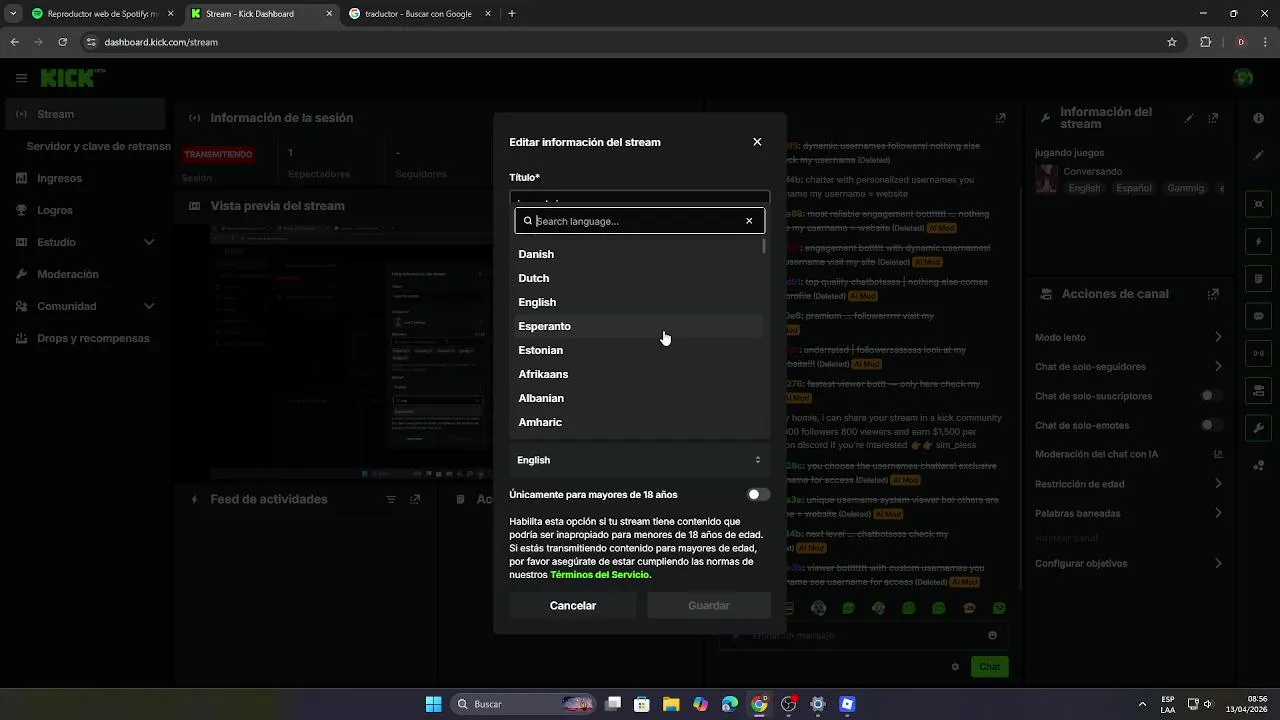Close the Editar información del stream dialog
The height and width of the screenshot is (720, 1280).
pyautogui.click(x=757, y=142)
